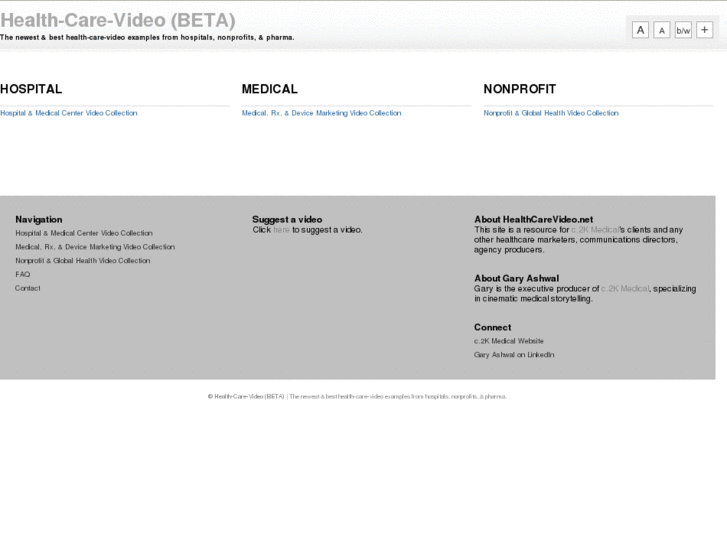Click the small A font size icon
727x545 pixels.
[662, 30]
